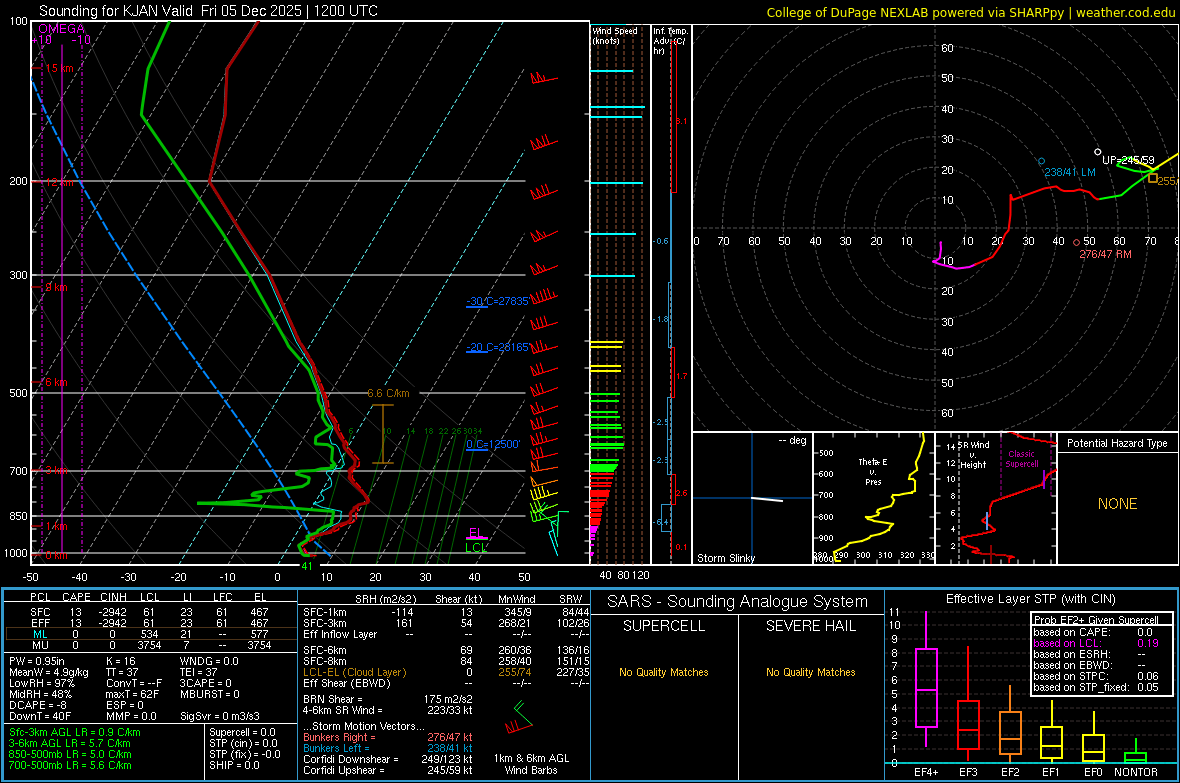Viewport: 1180px width, 783px height.
Task: Click the magenta 'based on LCL:' row
Action: click(x=1096, y=643)
